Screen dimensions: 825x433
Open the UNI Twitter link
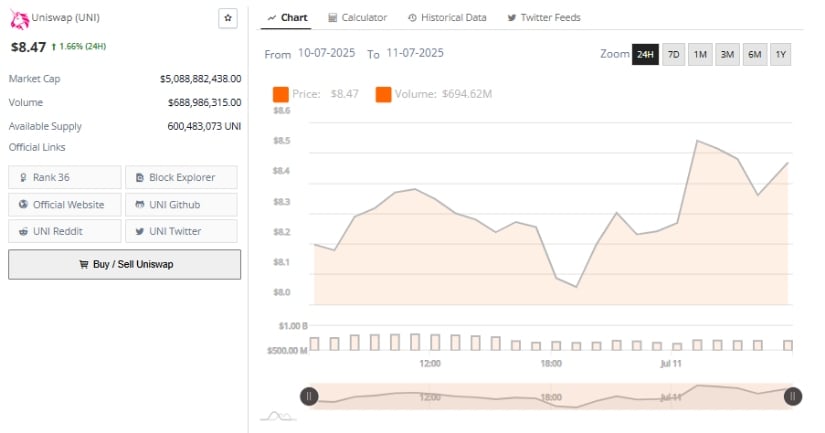tap(182, 231)
